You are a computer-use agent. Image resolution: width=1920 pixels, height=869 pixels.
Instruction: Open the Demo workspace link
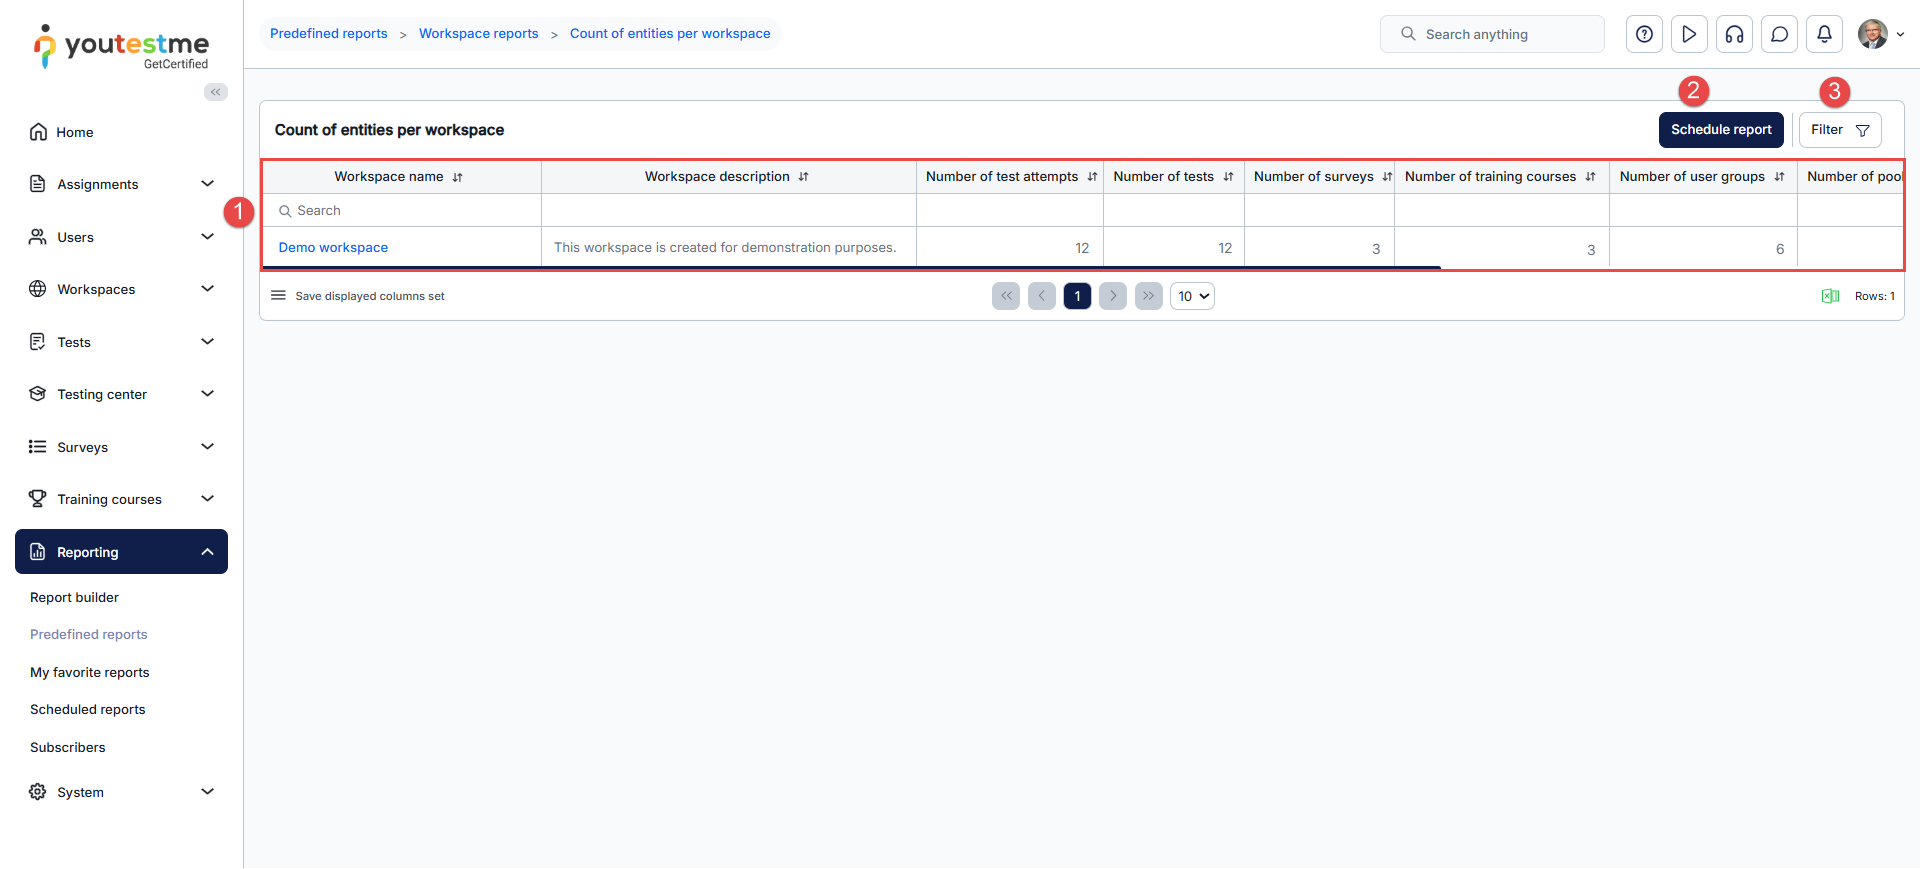[333, 248]
